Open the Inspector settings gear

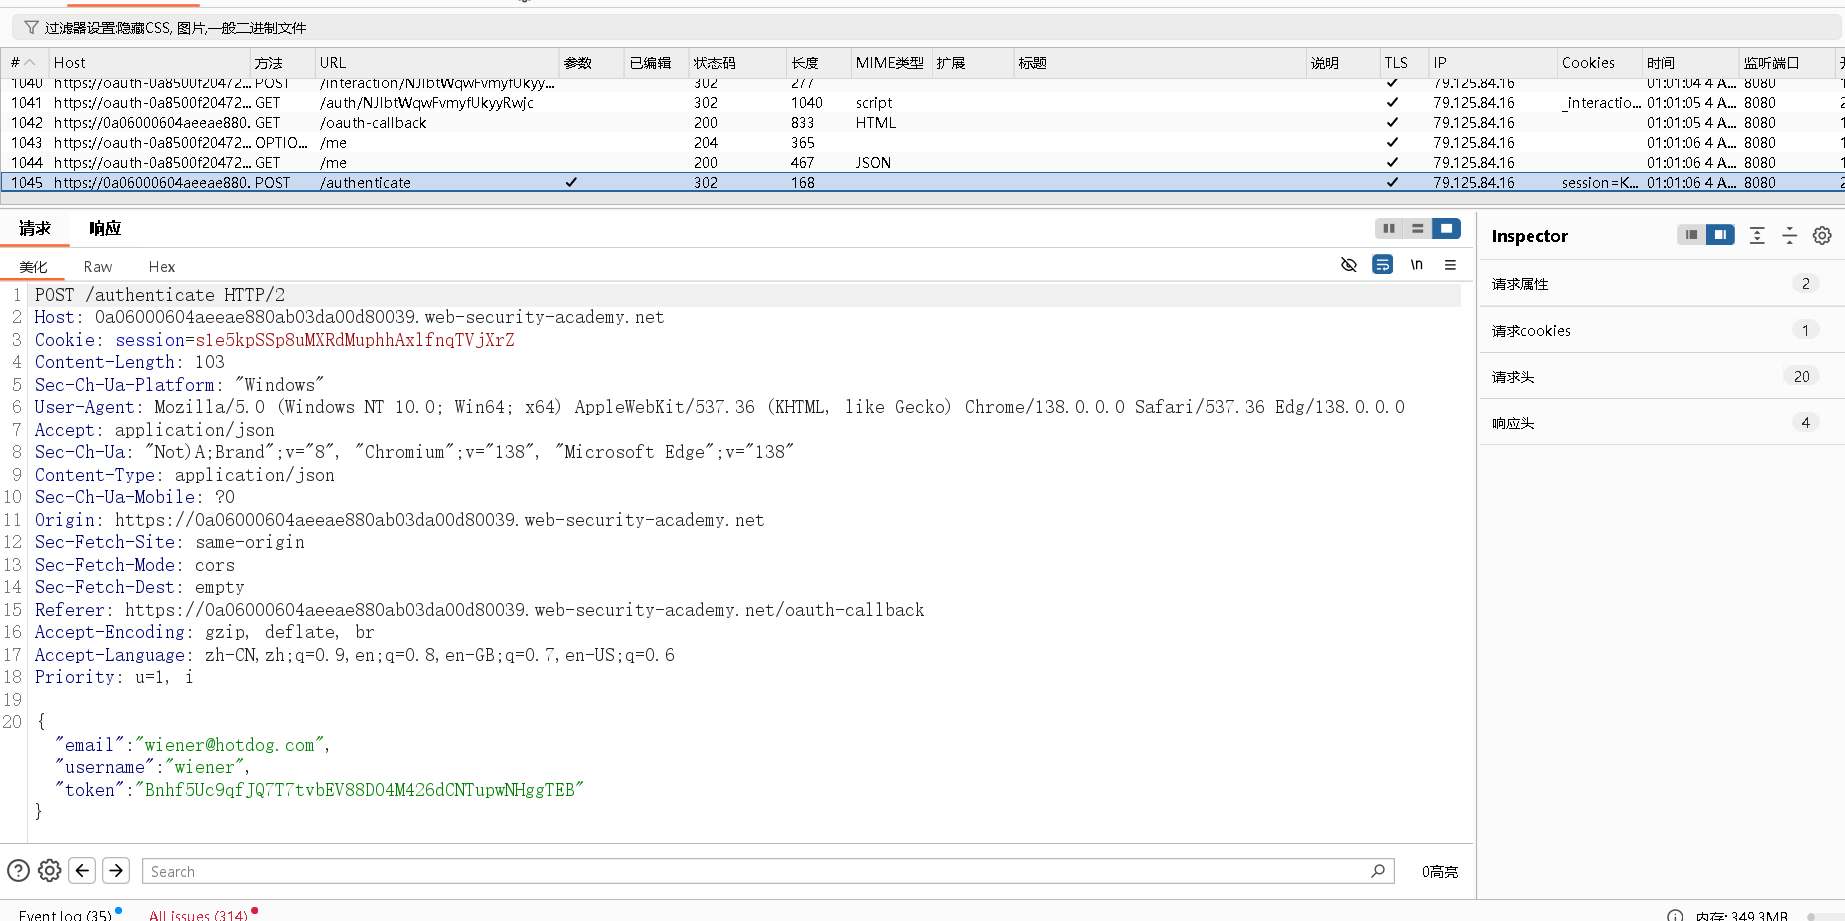point(1821,236)
